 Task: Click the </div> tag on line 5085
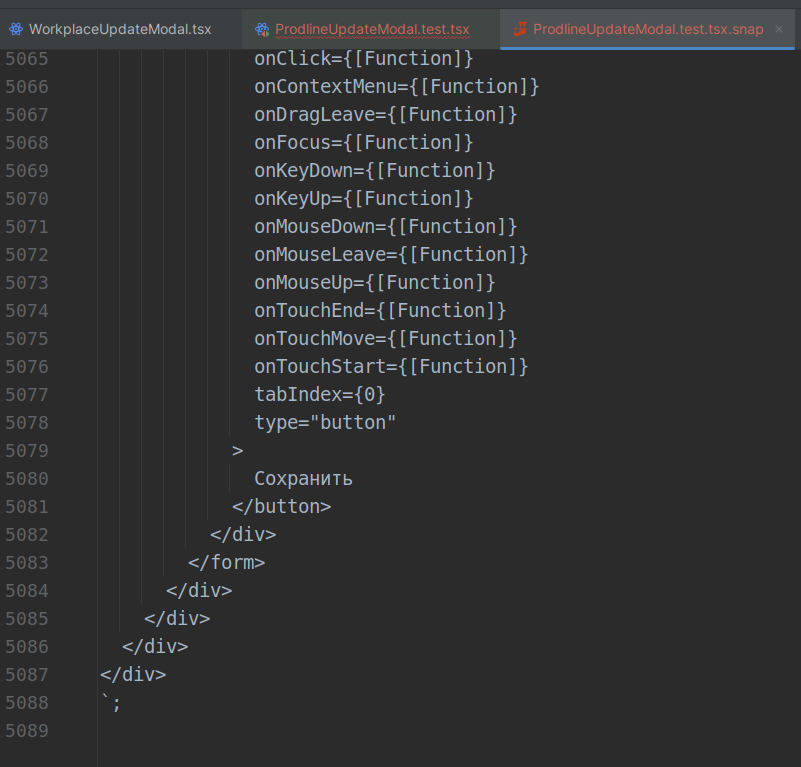[x=177, y=619]
